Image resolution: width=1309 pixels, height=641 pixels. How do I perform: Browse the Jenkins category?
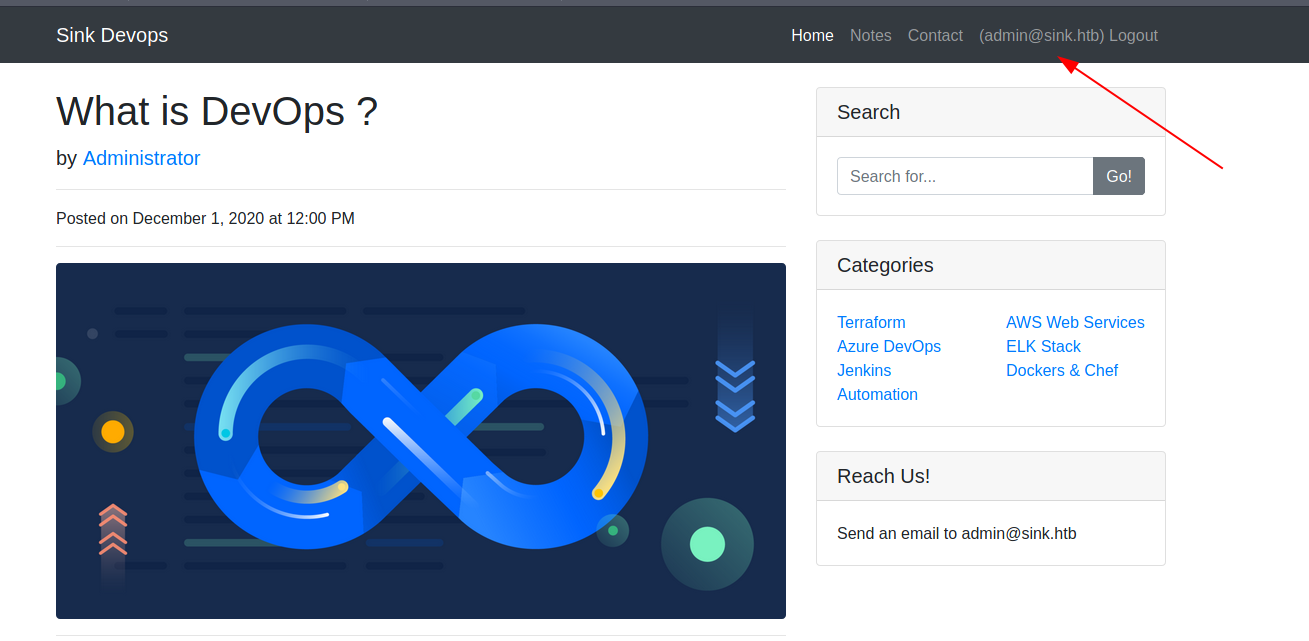[x=863, y=370]
